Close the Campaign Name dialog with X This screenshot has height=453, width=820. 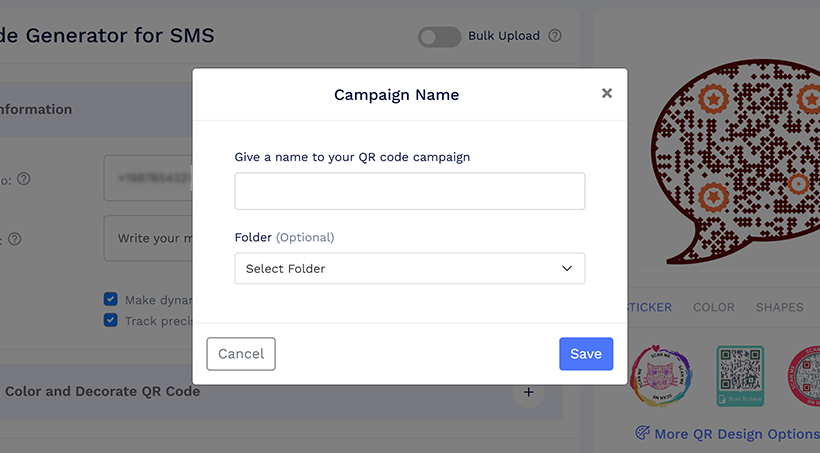point(607,93)
